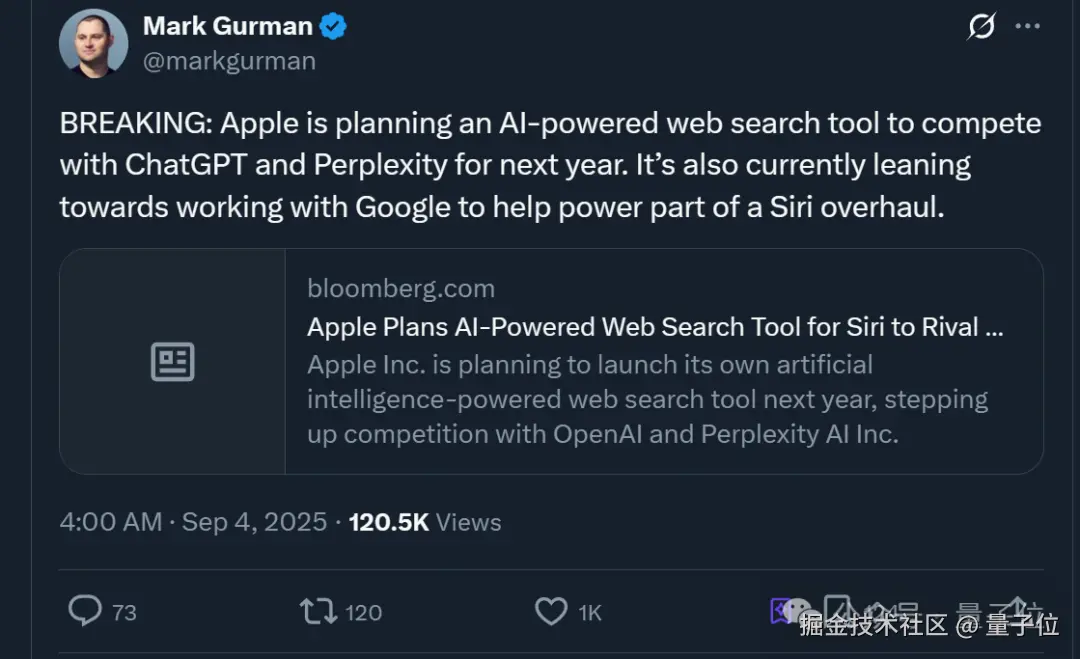Screen dimensions: 1080x659
Task: Click the link card description about Apple Inc.
Action: click(647, 399)
